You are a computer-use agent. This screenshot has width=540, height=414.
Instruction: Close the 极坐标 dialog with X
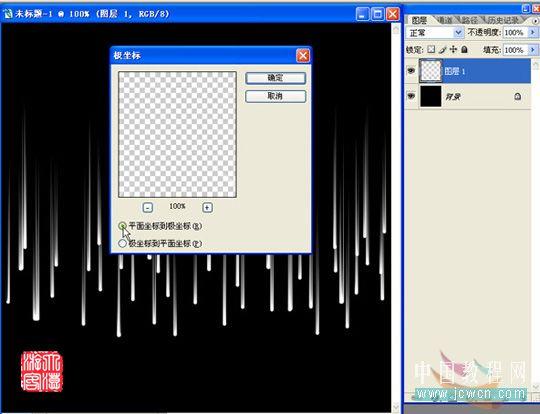click(x=303, y=56)
